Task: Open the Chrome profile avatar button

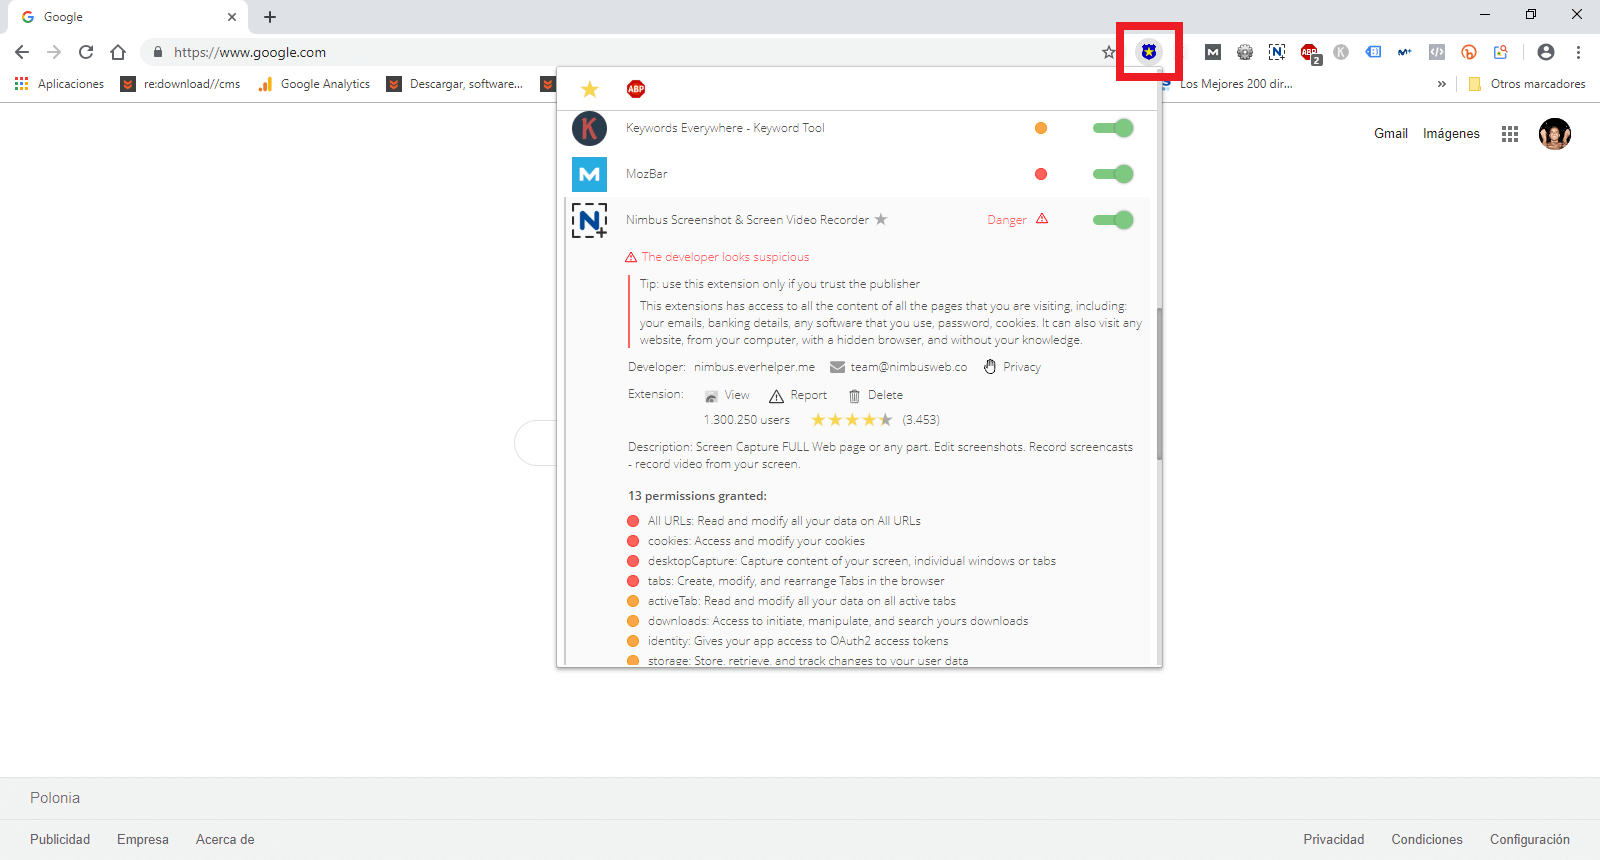Action: (x=1546, y=52)
